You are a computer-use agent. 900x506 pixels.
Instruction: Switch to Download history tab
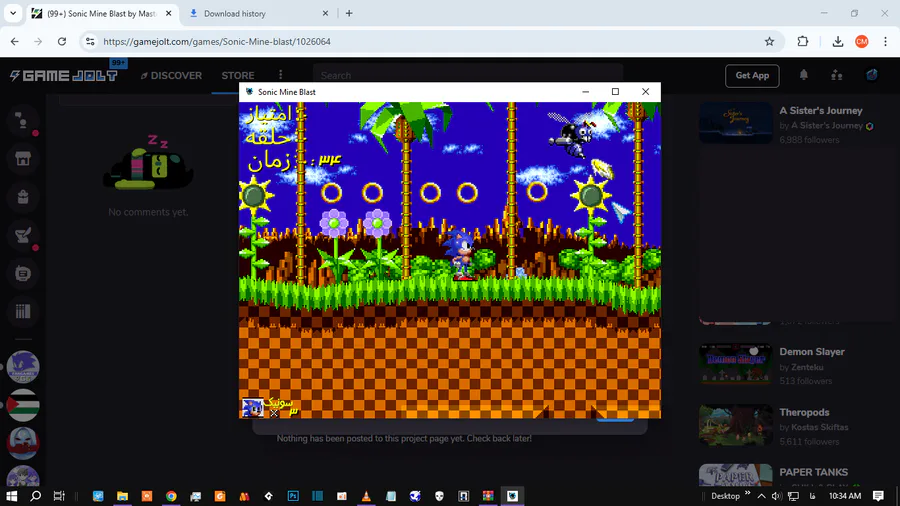point(257,13)
